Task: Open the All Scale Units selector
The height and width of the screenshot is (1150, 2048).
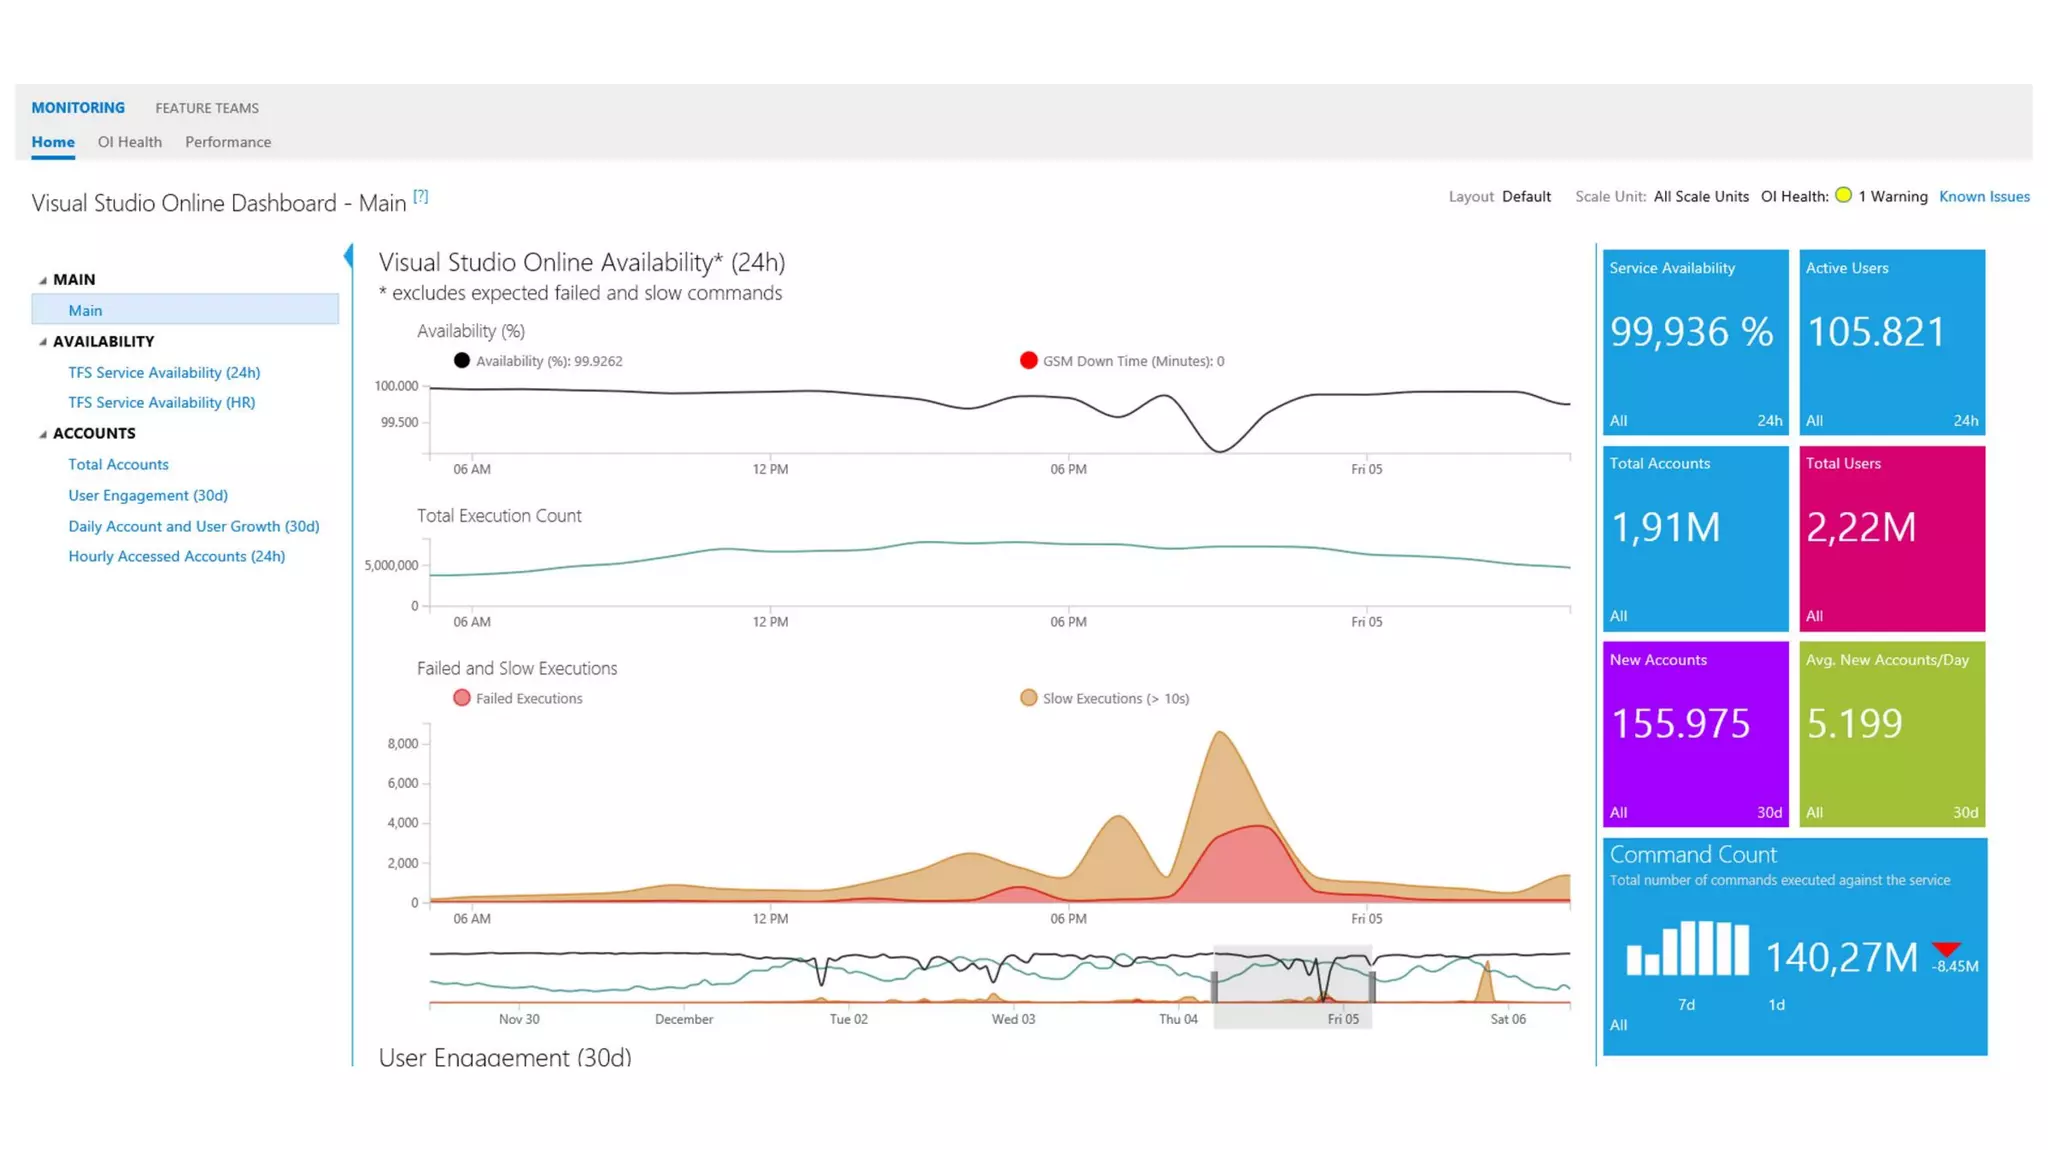Action: click(x=1700, y=197)
